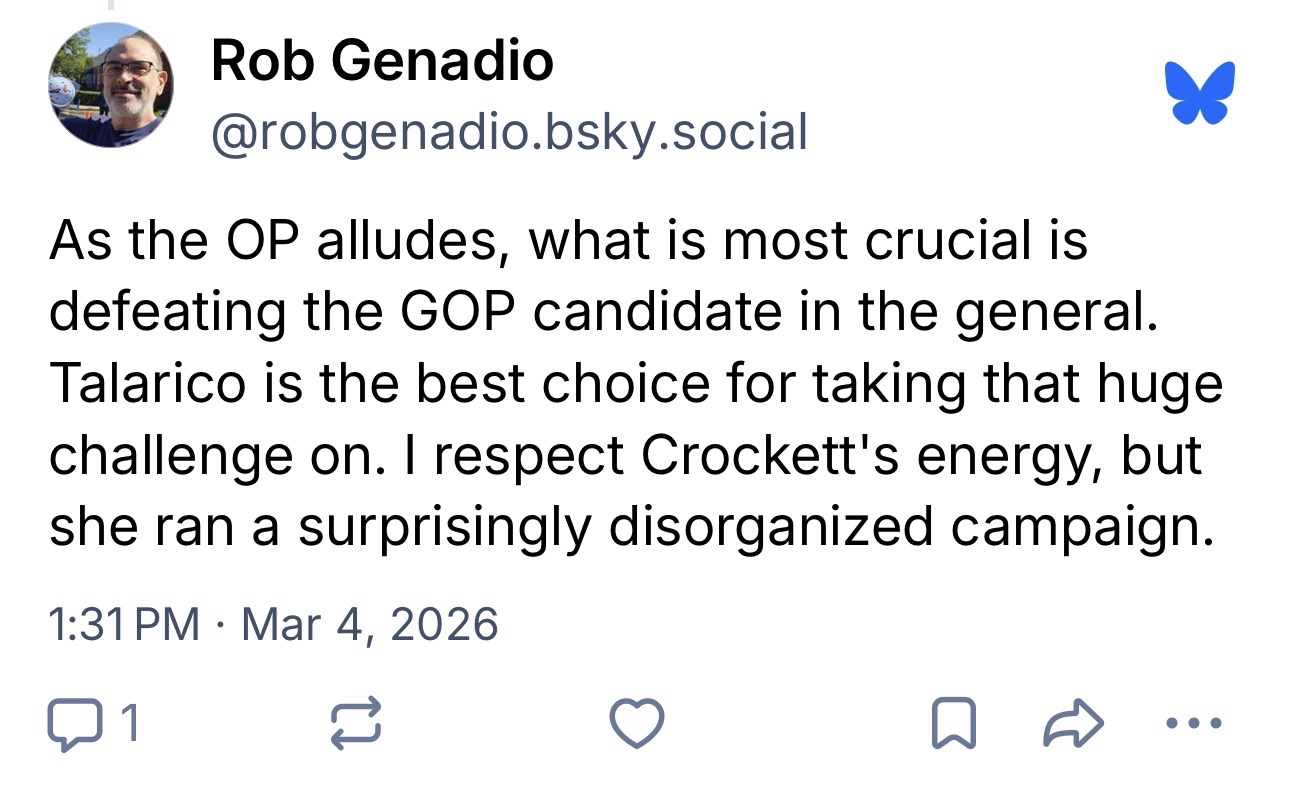1290x785 pixels.
Task: Visit the @robgenadio.bsky.social handle link
Action: tap(508, 132)
